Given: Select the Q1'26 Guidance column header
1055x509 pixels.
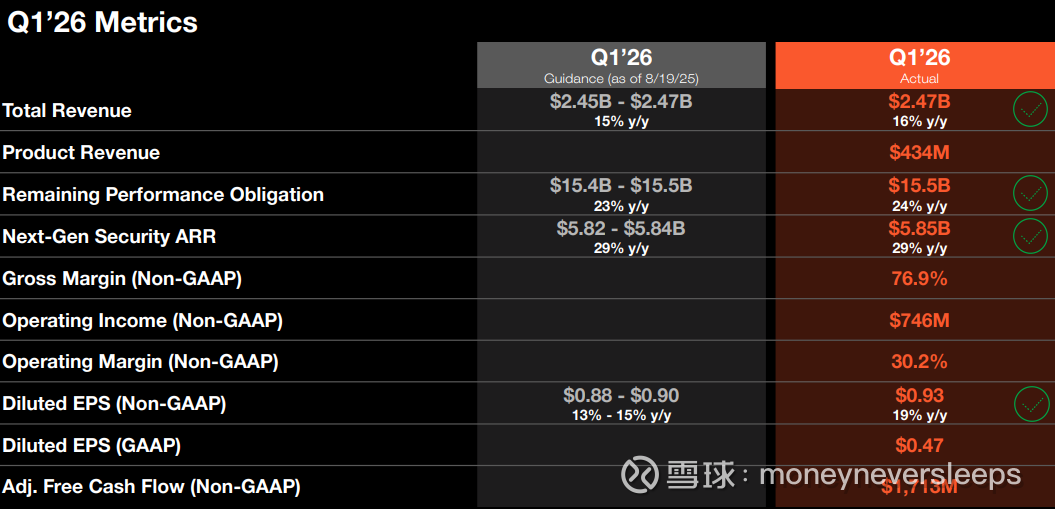Looking at the screenshot, I should pyautogui.click(x=621, y=65).
